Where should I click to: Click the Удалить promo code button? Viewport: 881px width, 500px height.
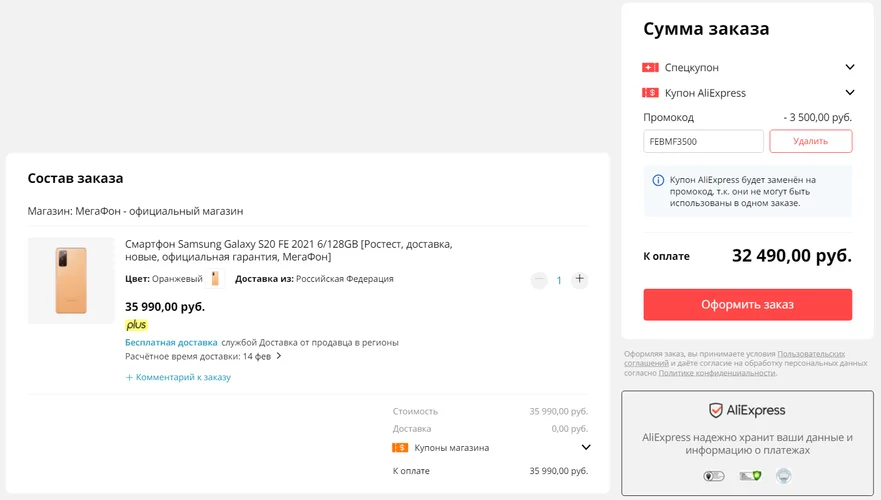[811, 141]
